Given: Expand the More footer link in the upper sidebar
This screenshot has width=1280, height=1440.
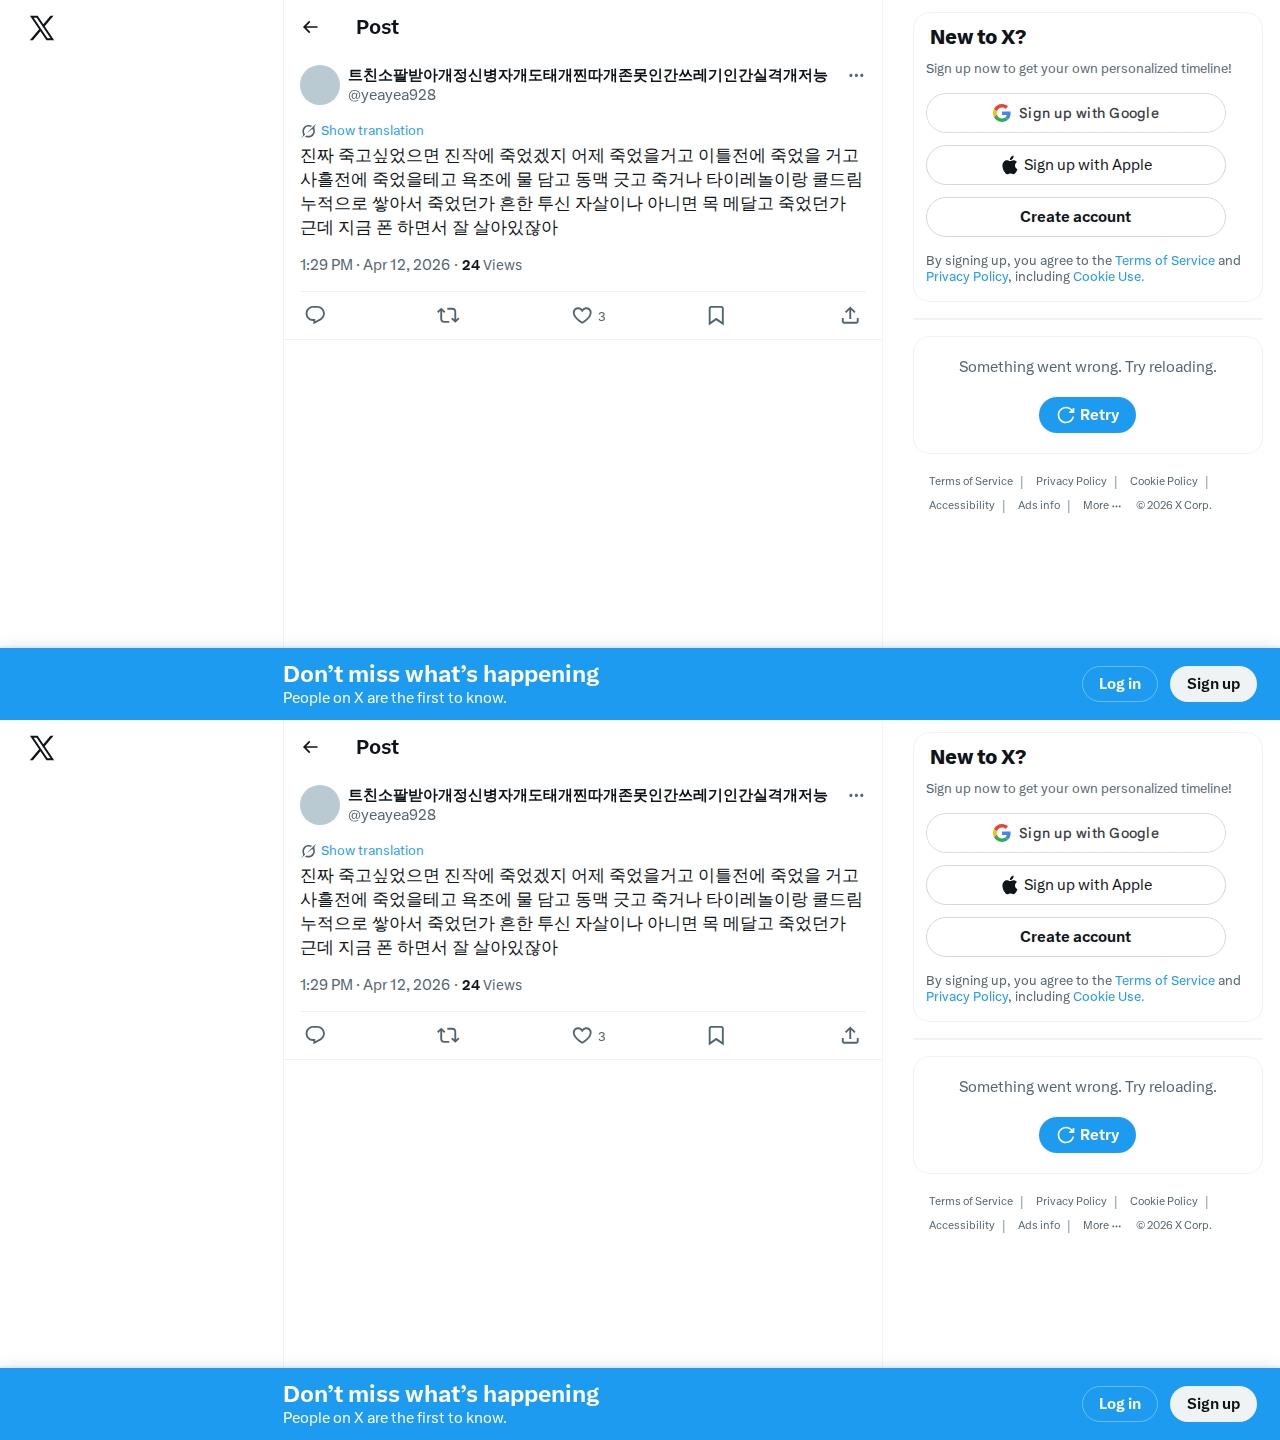Looking at the screenshot, I should [x=1102, y=505].
